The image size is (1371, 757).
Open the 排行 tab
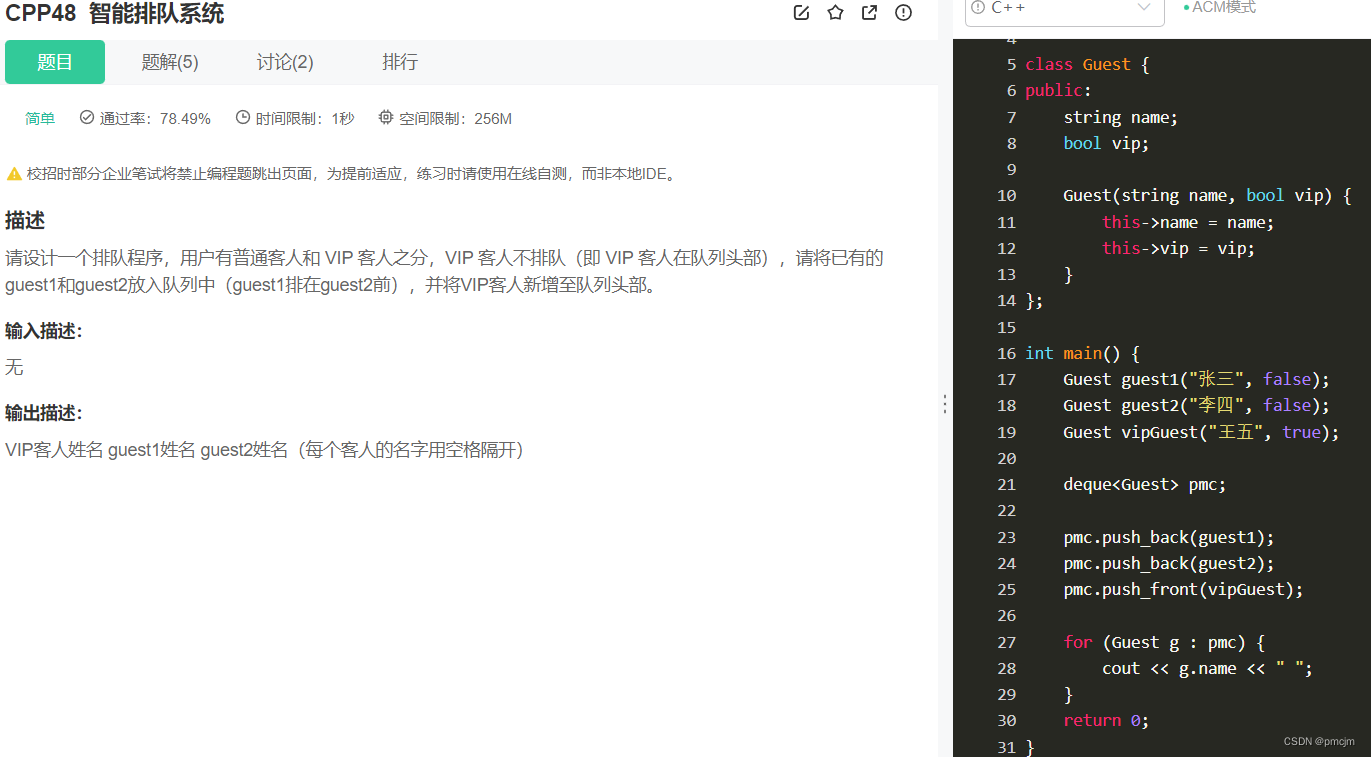pyautogui.click(x=400, y=62)
